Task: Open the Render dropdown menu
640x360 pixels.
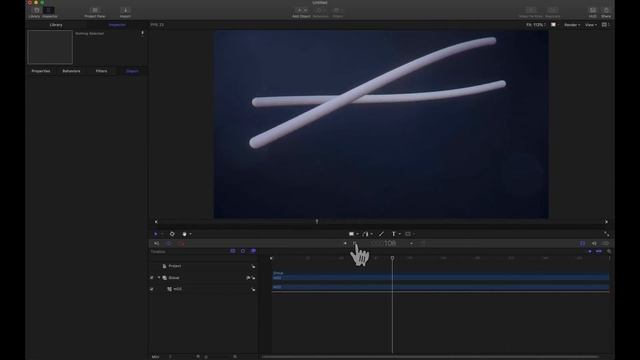Action: pos(572,25)
